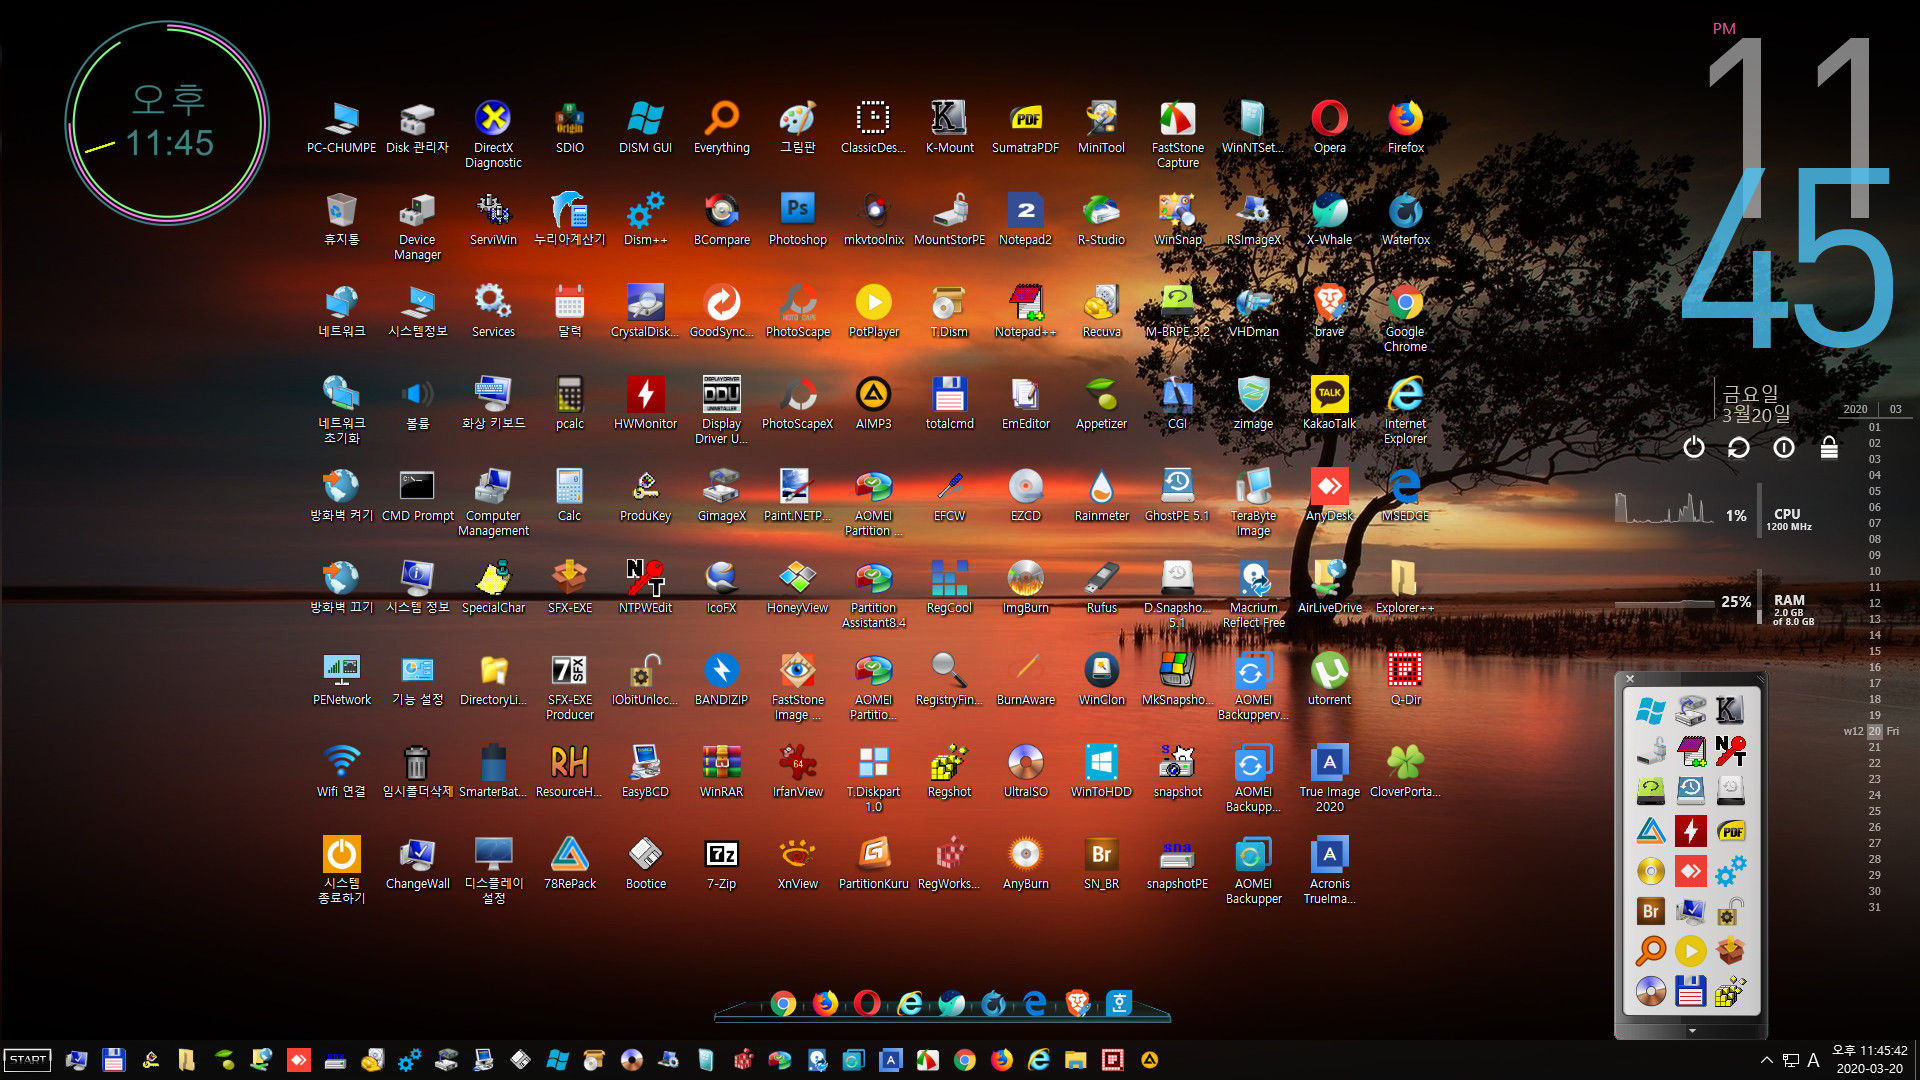Close the floating launcher panel
Image resolution: width=1920 pixels, height=1080 pixels.
coord(1630,679)
